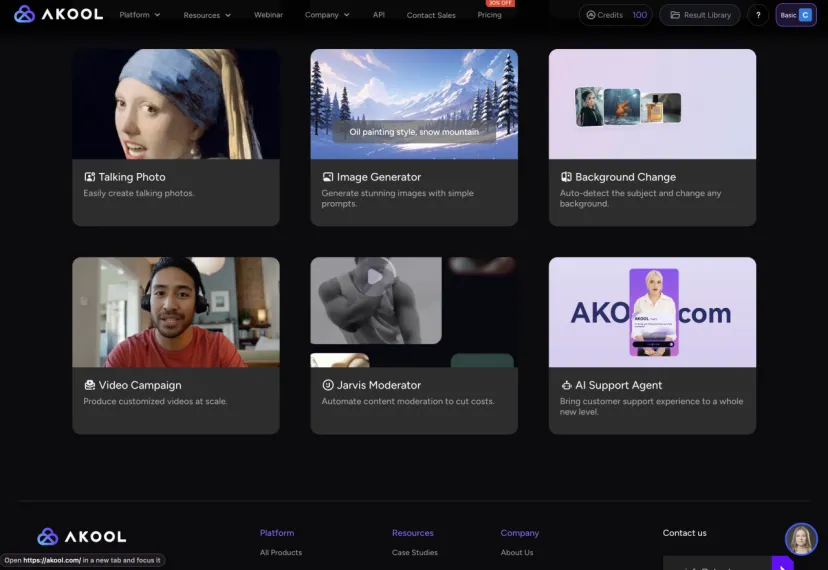Click the blue C account avatar

coord(805,15)
